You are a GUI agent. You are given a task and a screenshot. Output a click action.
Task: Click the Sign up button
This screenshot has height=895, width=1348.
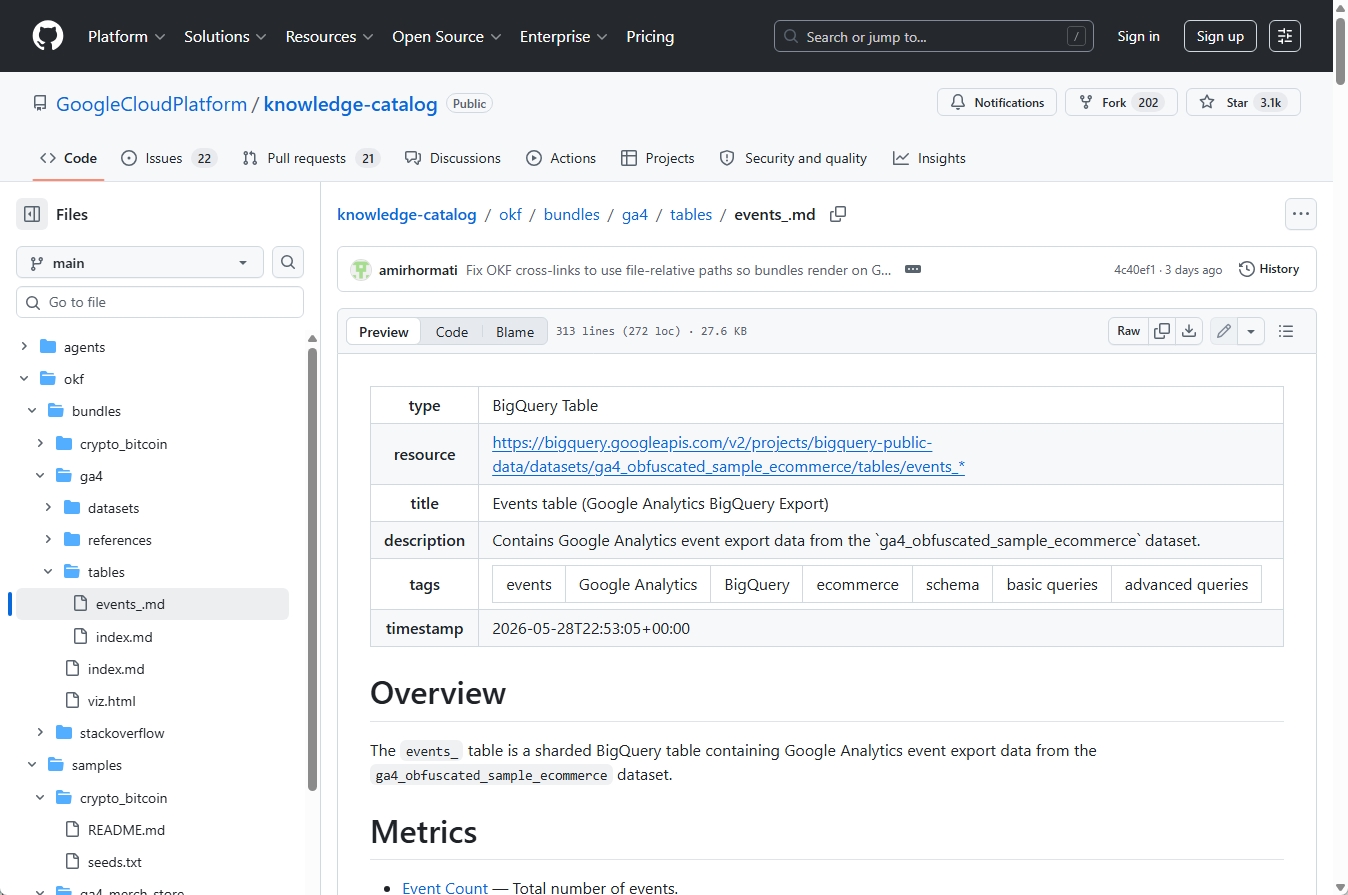[1220, 36]
